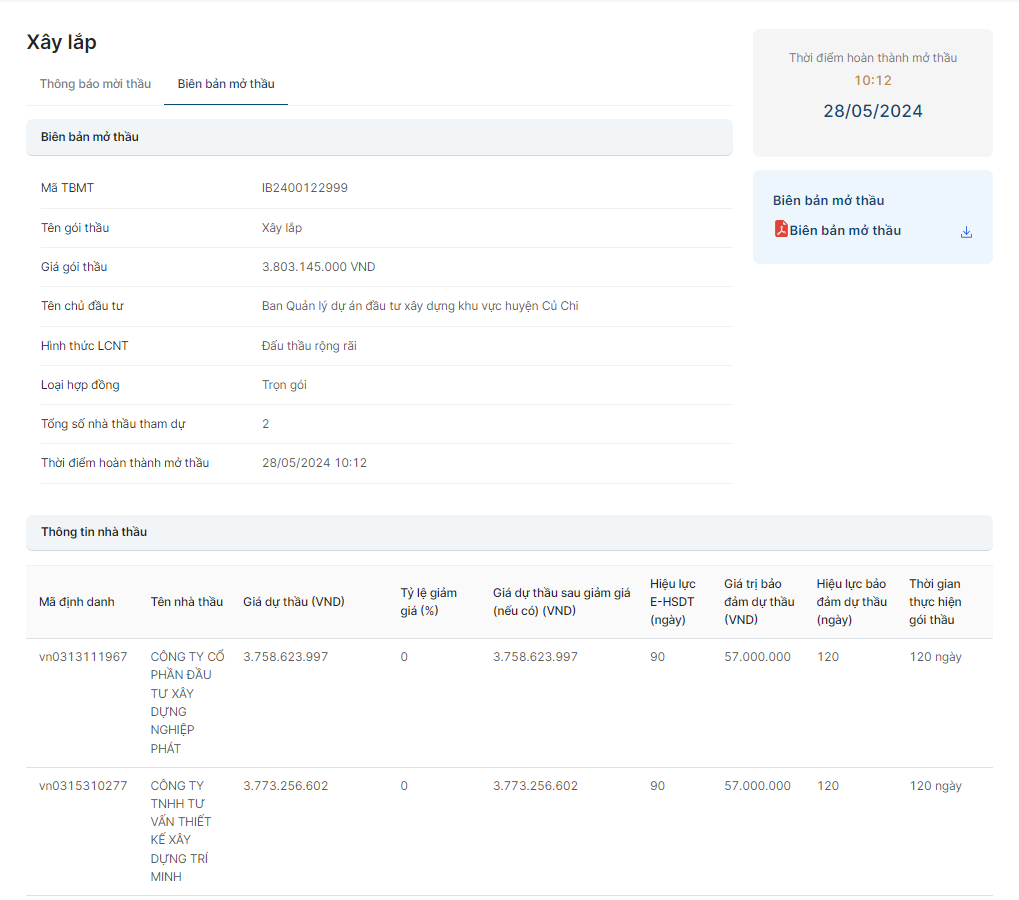Image resolution: width=1019 pixels, height=900 pixels.
Task: Select the Biên bản mở thầu tab
Action: pyautogui.click(x=226, y=84)
